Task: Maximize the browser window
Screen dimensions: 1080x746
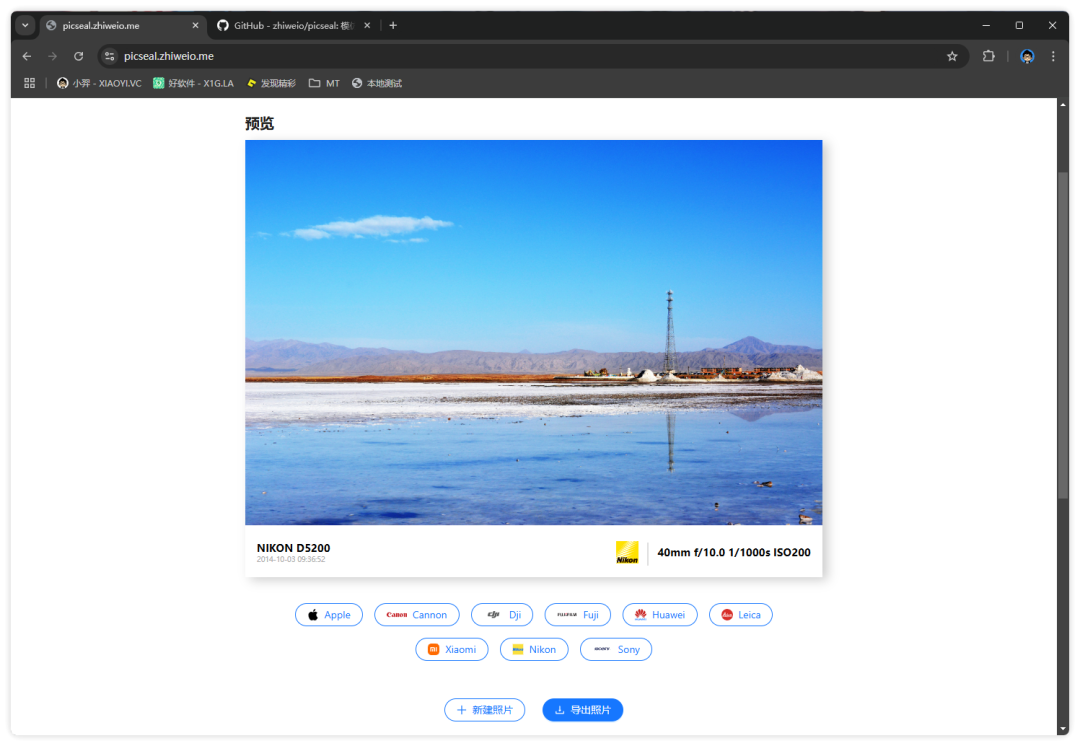Action: 1019,25
